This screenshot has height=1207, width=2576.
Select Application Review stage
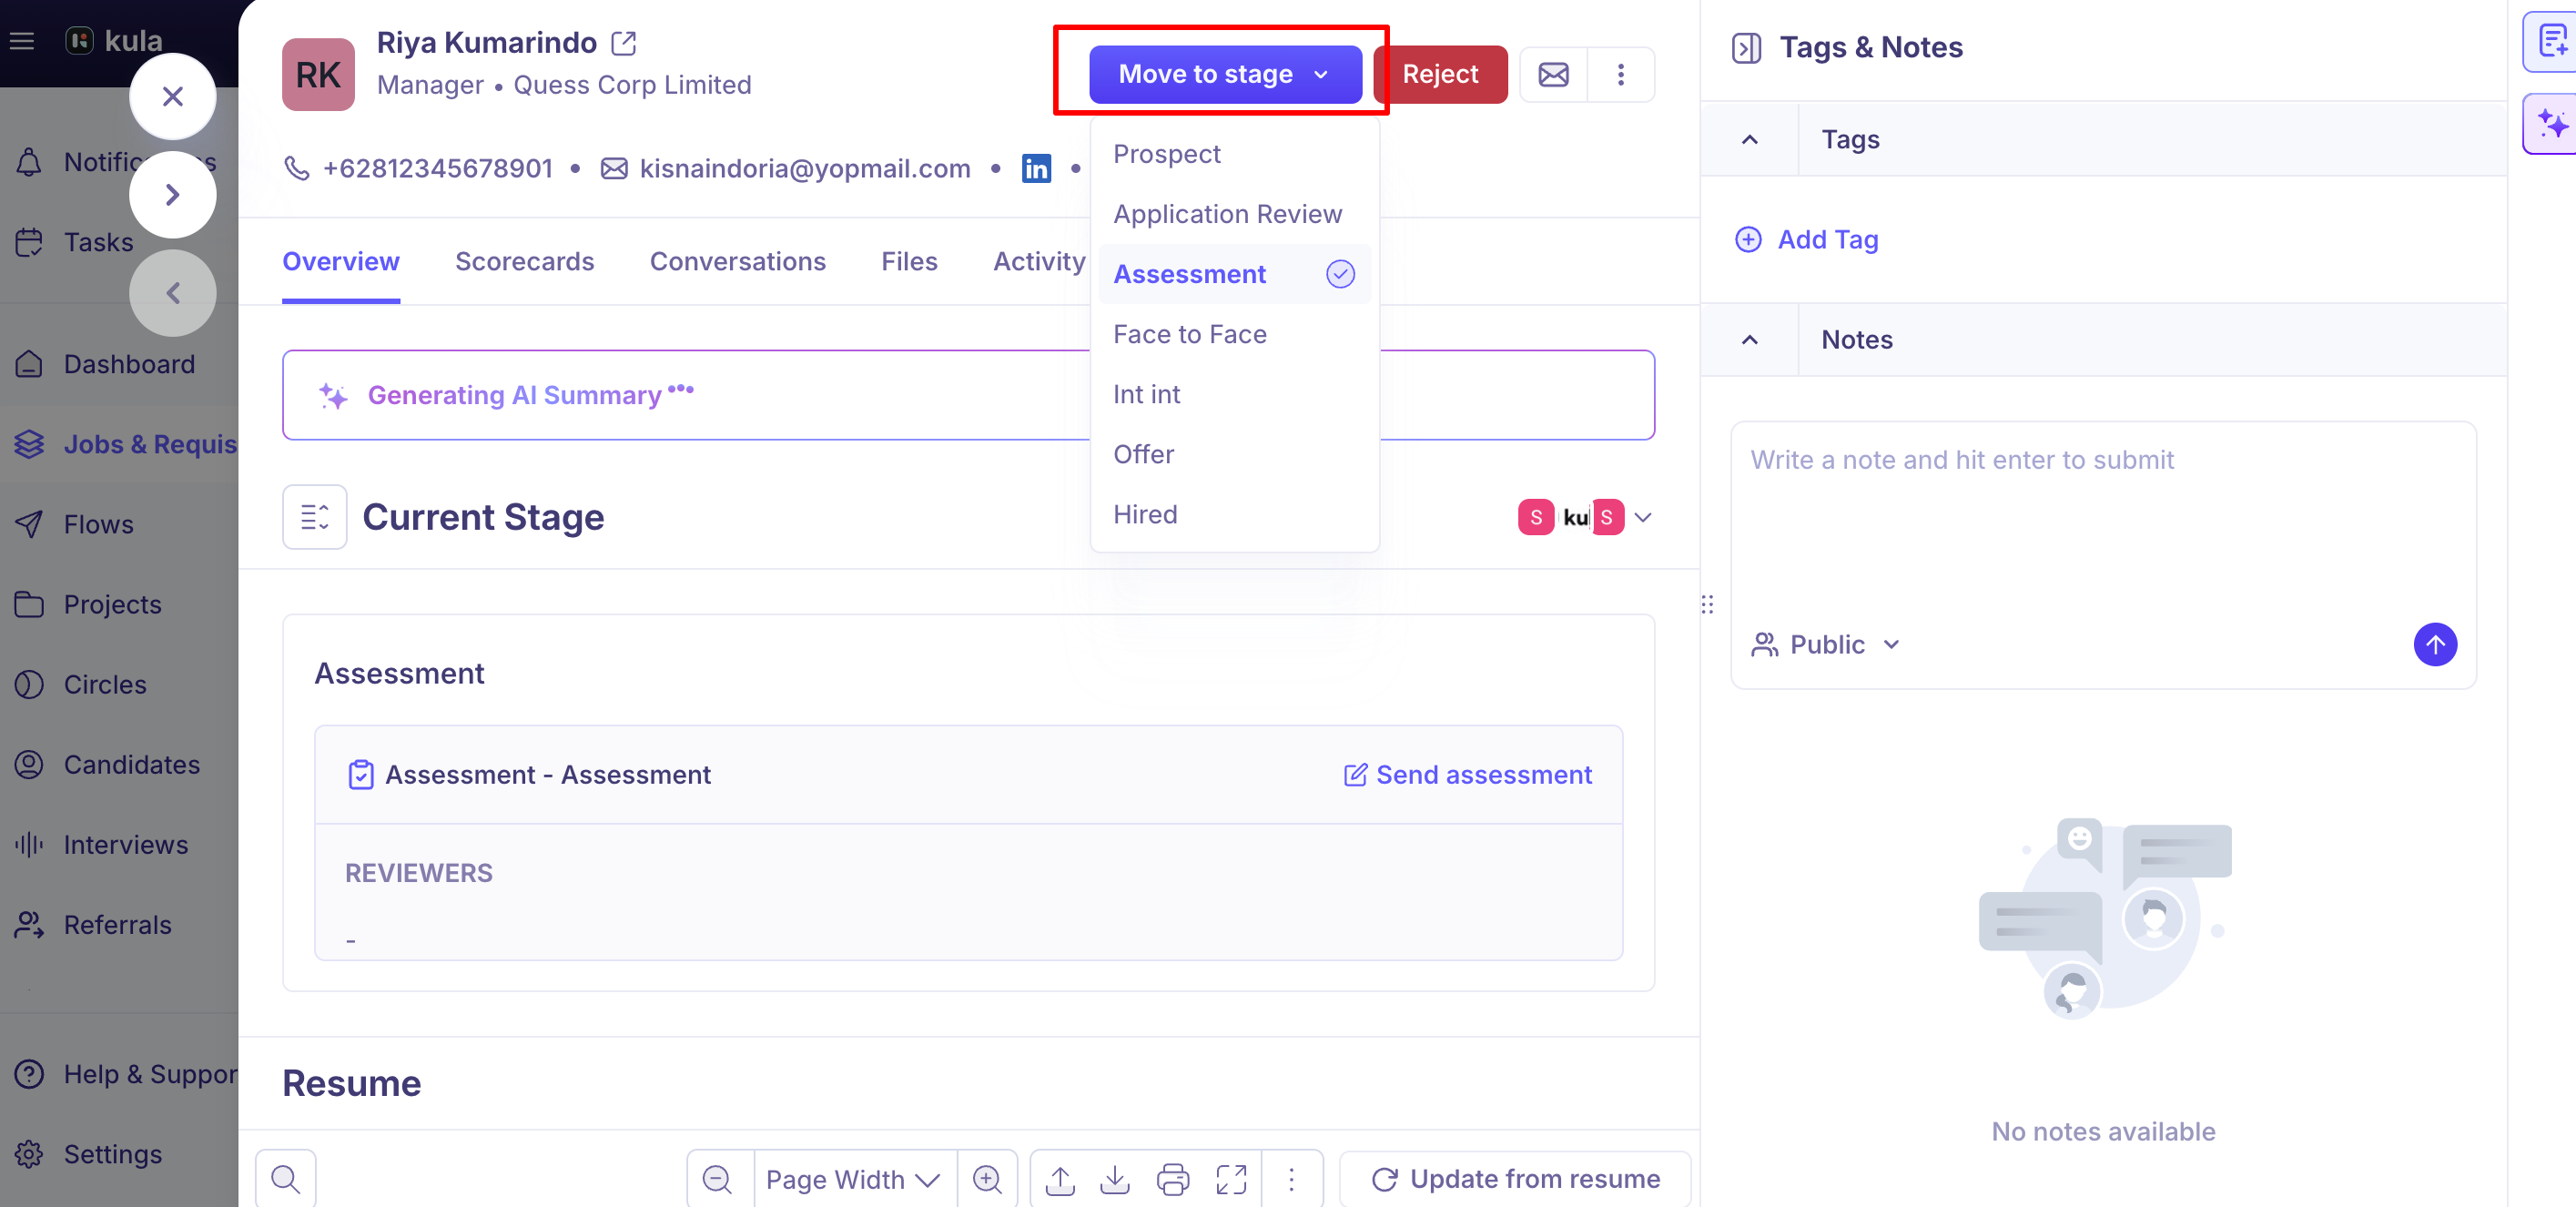tap(1234, 214)
